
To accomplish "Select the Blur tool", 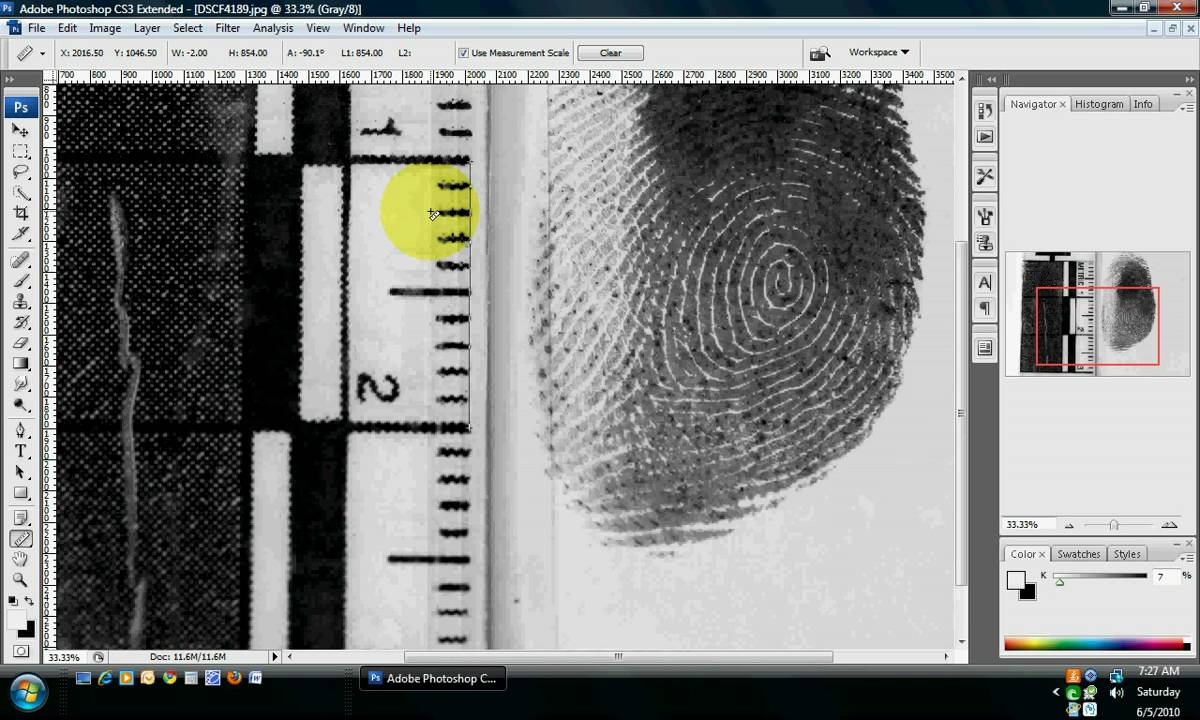I will coord(20,384).
